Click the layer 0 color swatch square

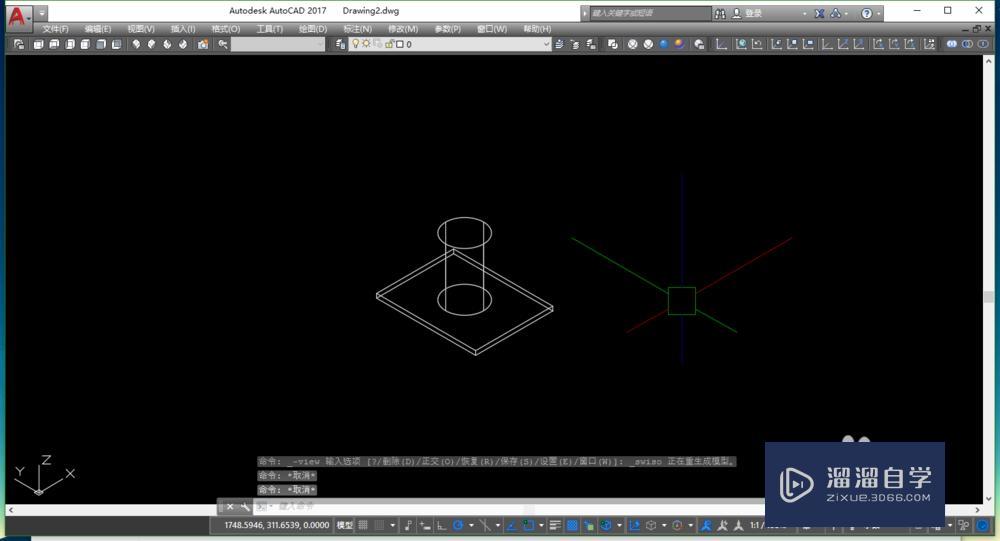pyautogui.click(x=400, y=44)
